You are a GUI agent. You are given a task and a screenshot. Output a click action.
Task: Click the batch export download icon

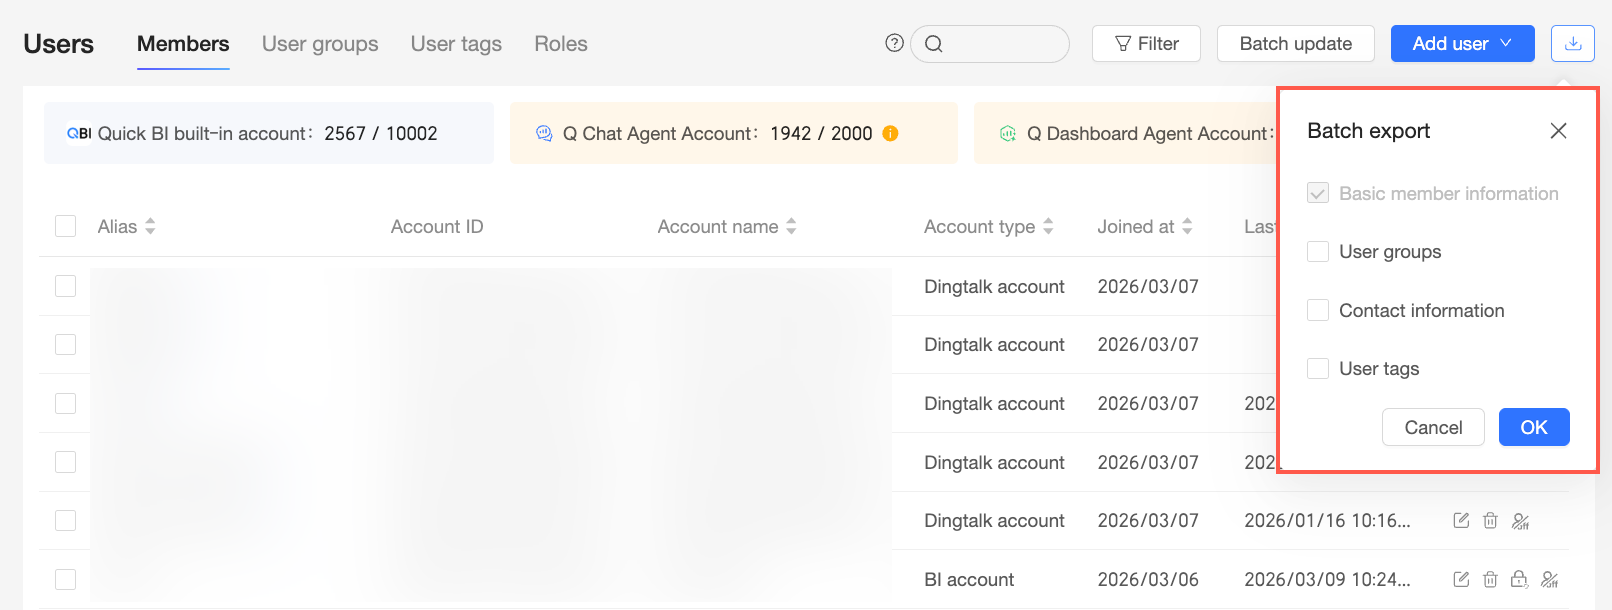click(1573, 43)
